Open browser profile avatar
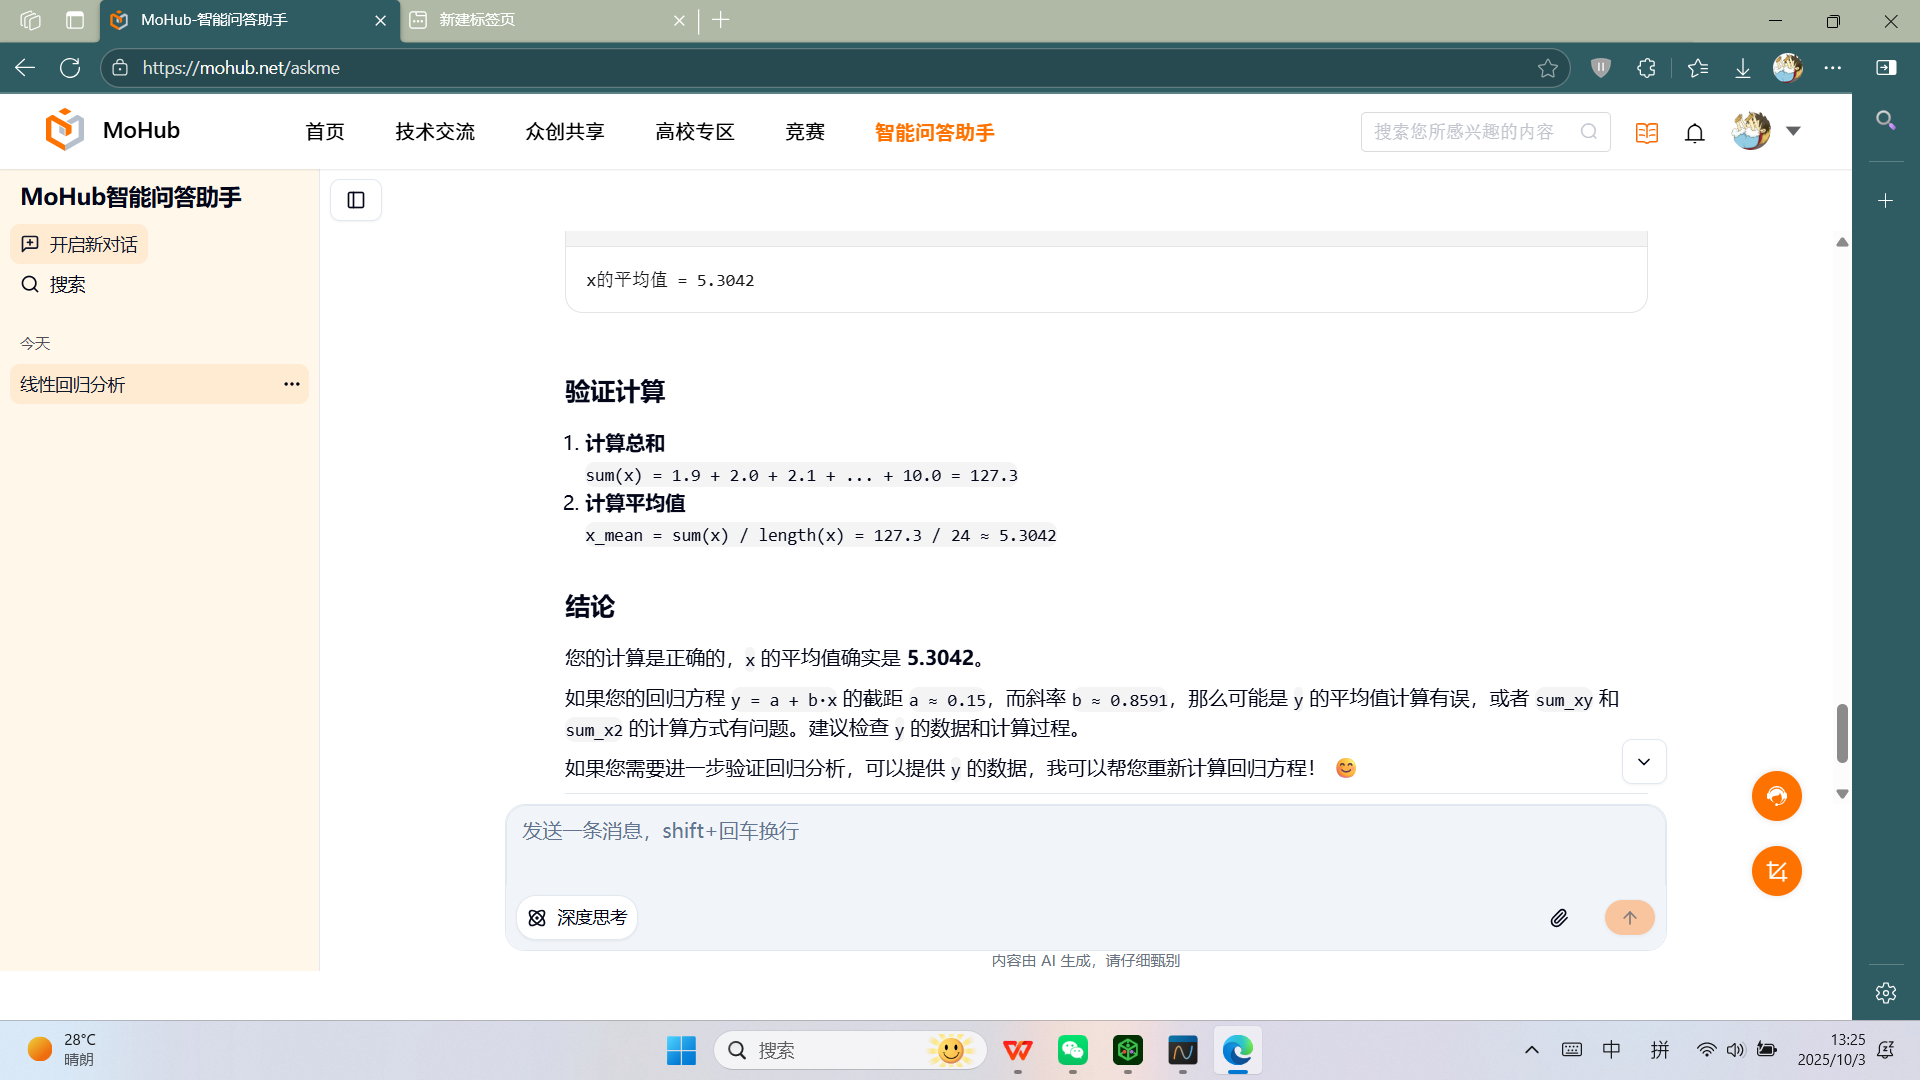 pyautogui.click(x=1788, y=68)
